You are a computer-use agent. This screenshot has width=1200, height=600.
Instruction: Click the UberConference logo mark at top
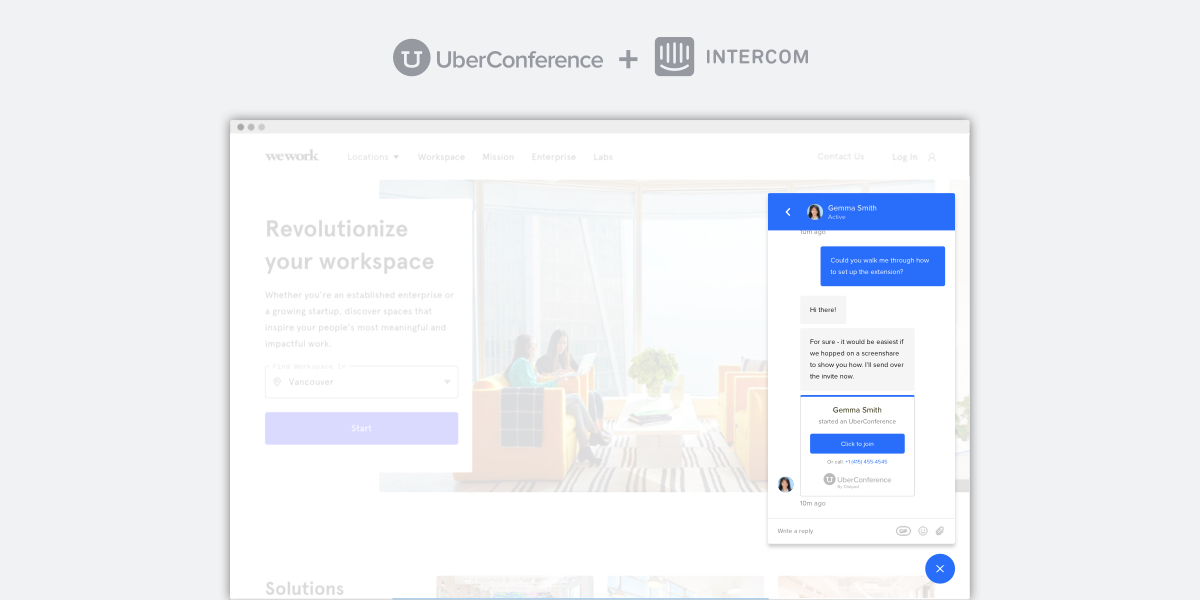coord(411,57)
